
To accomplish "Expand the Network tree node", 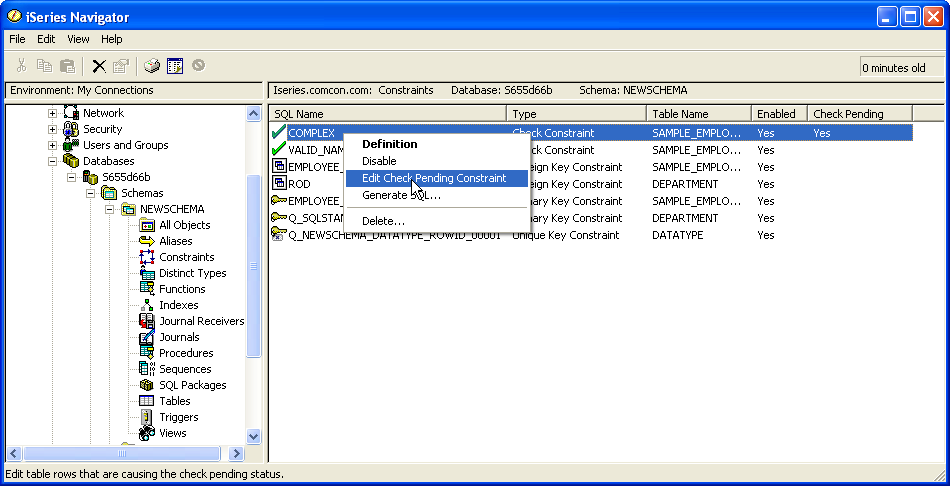I will pos(52,113).
